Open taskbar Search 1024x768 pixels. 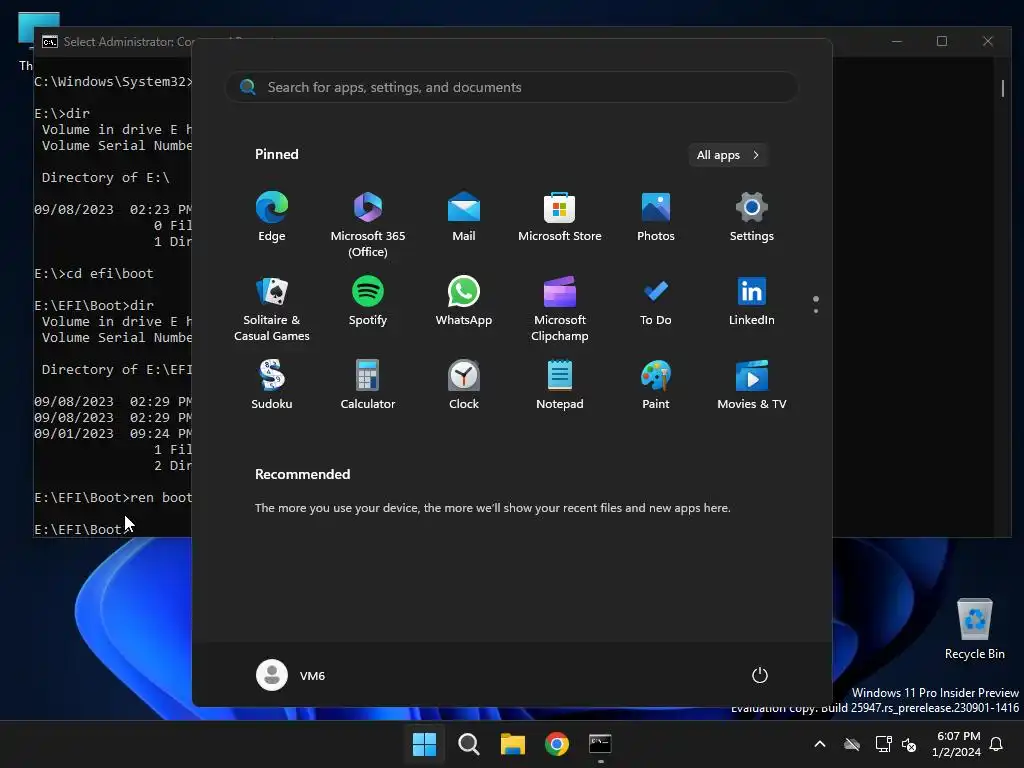[x=468, y=744]
